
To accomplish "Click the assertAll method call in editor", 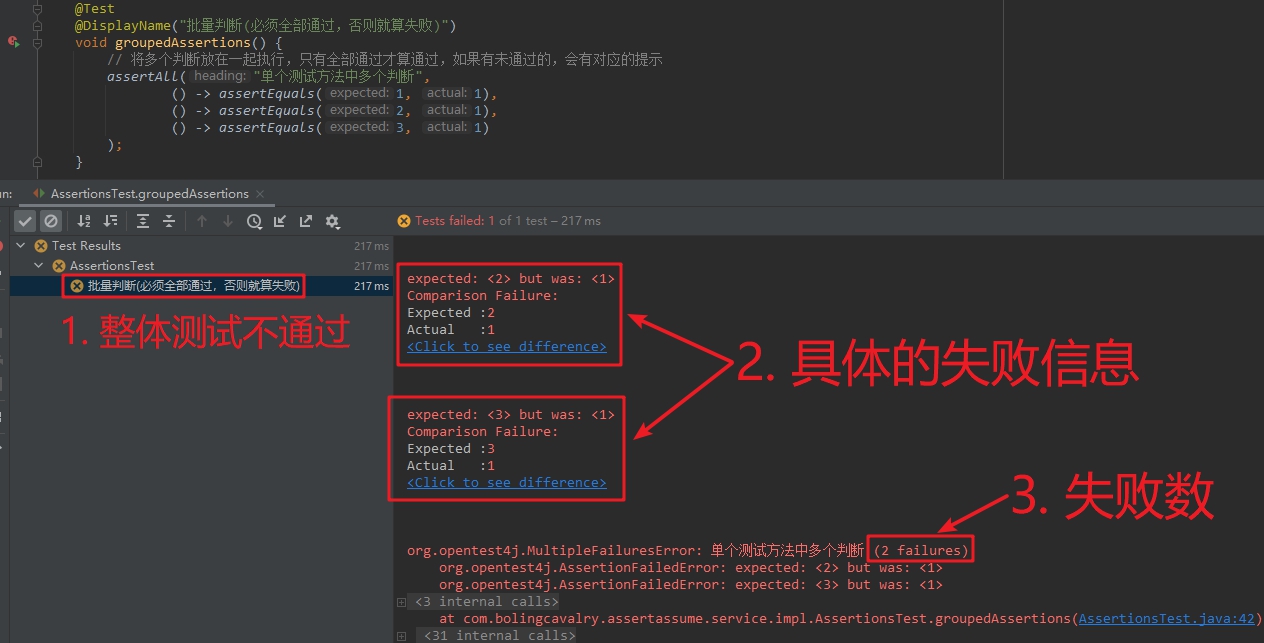I will coord(143,76).
